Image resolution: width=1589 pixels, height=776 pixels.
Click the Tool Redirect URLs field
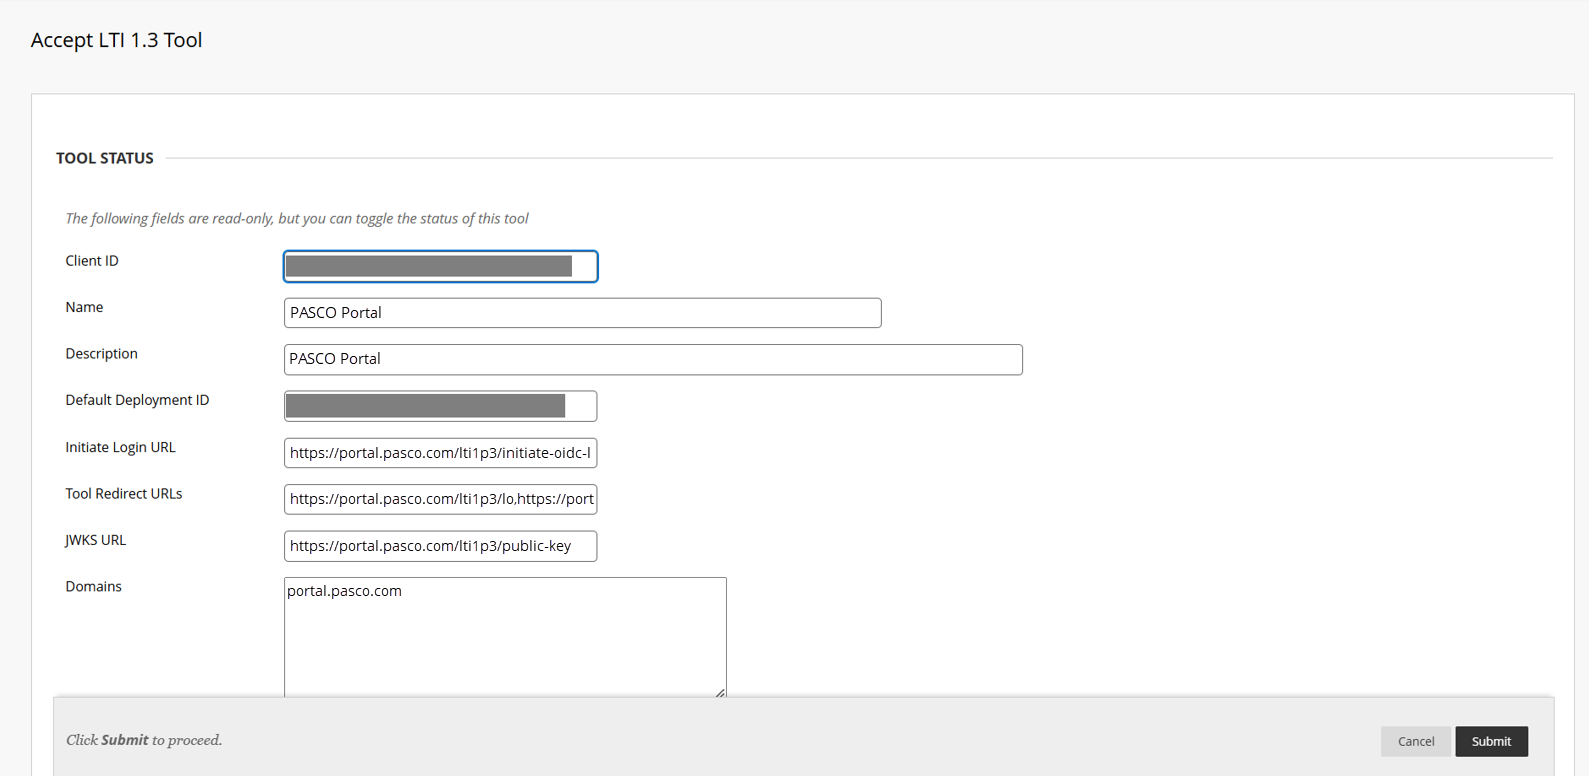pyautogui.click(x=440, y=499)
